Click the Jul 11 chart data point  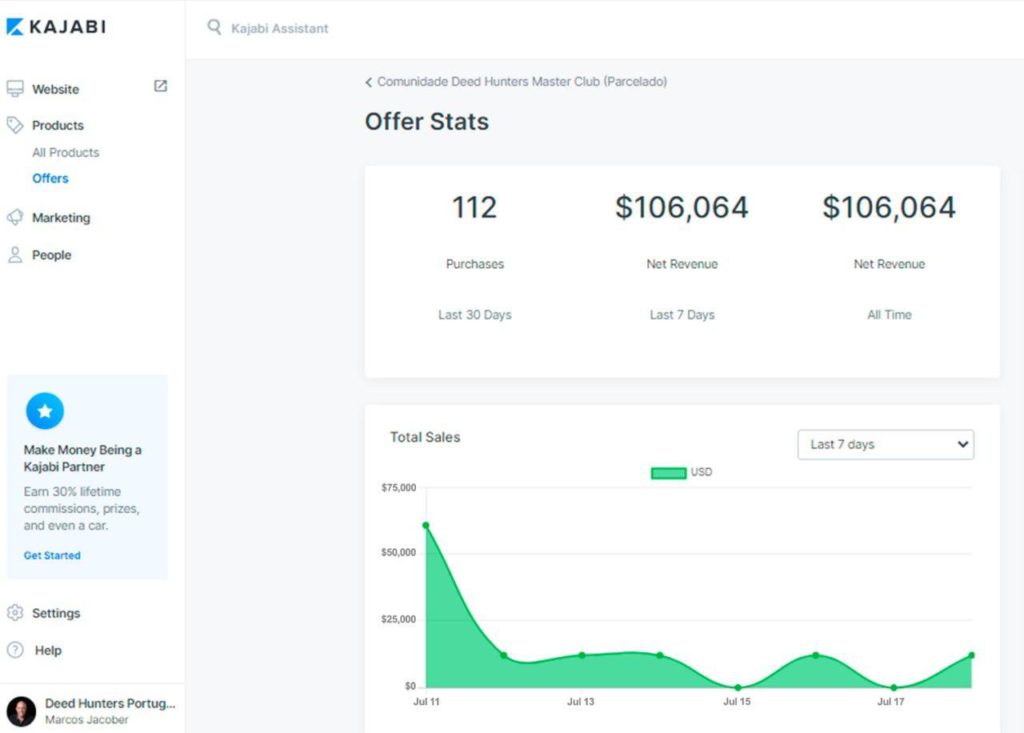pos(426,525)
